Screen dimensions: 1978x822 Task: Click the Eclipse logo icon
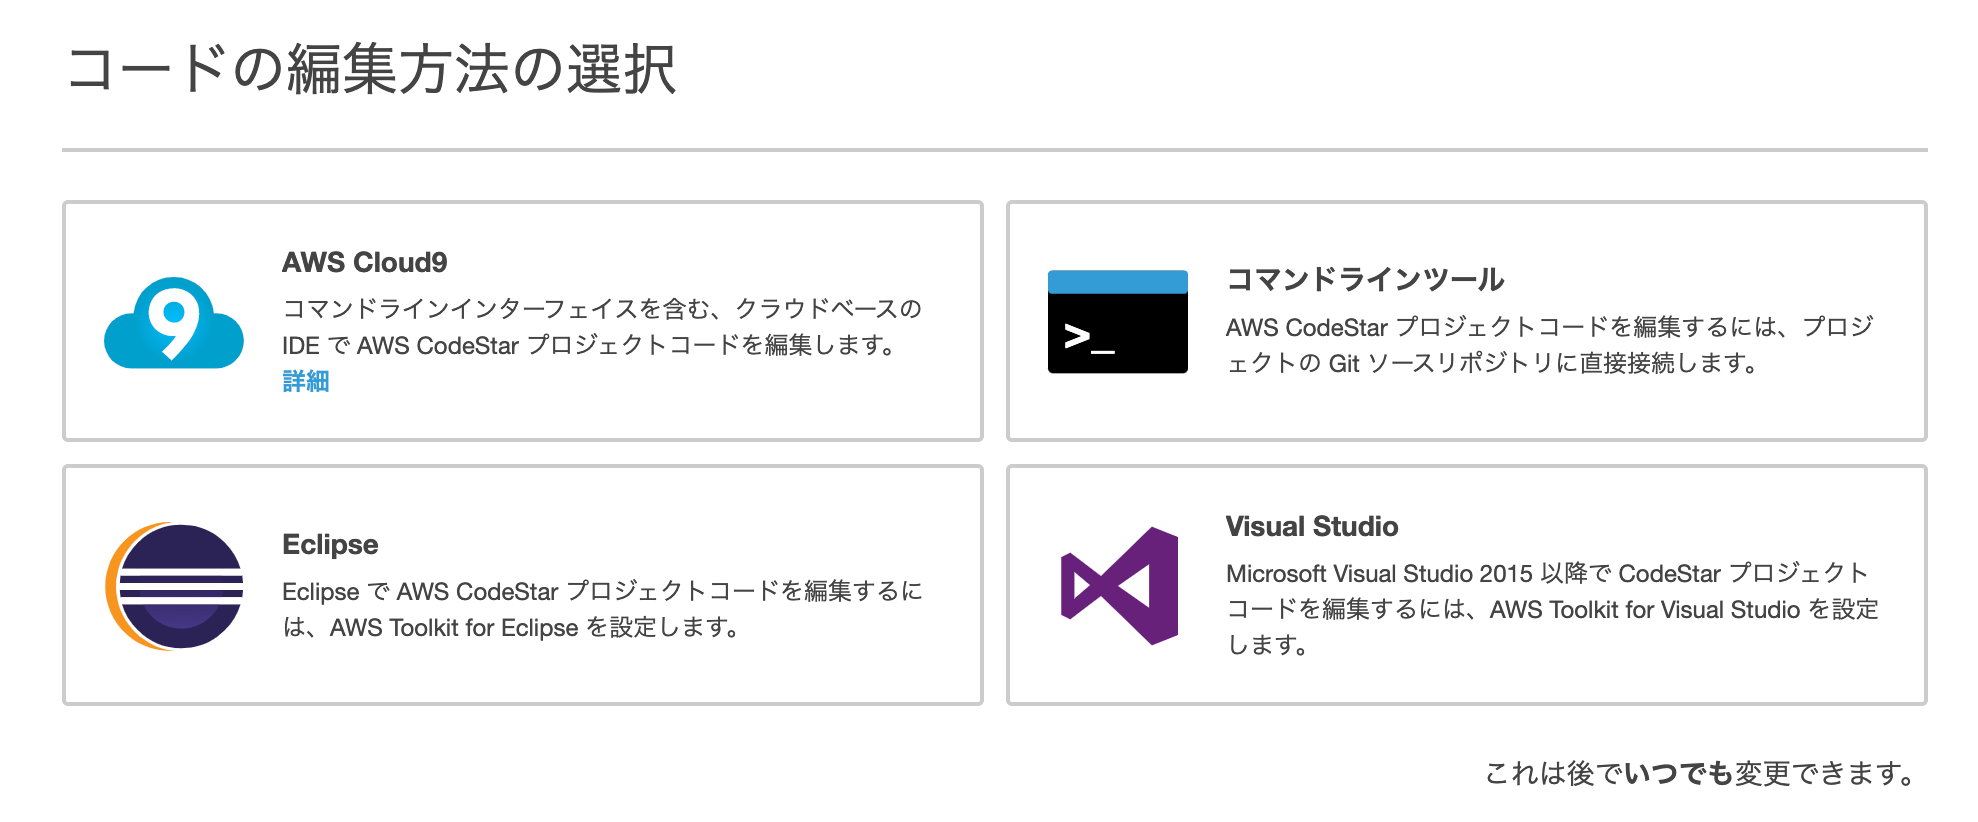tap(174, 586)
